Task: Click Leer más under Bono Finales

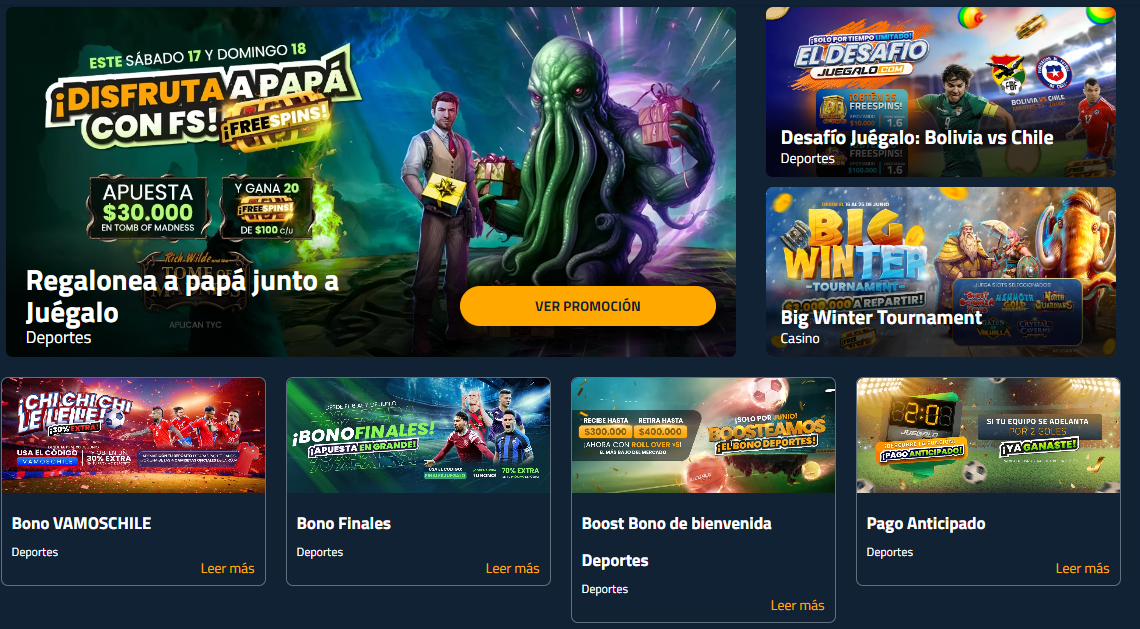Action: [513, 569]
